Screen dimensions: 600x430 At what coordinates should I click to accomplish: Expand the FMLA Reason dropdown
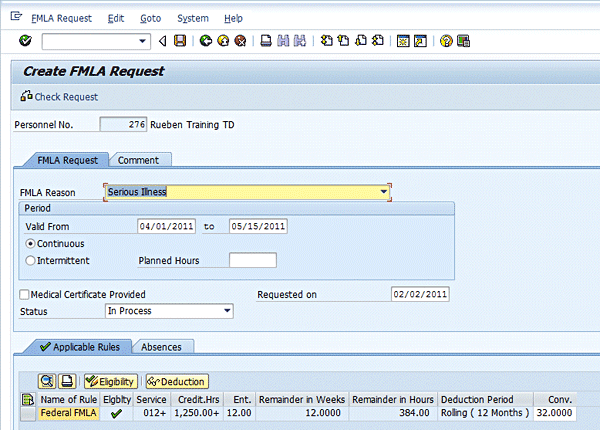click(x=383, y=192)
